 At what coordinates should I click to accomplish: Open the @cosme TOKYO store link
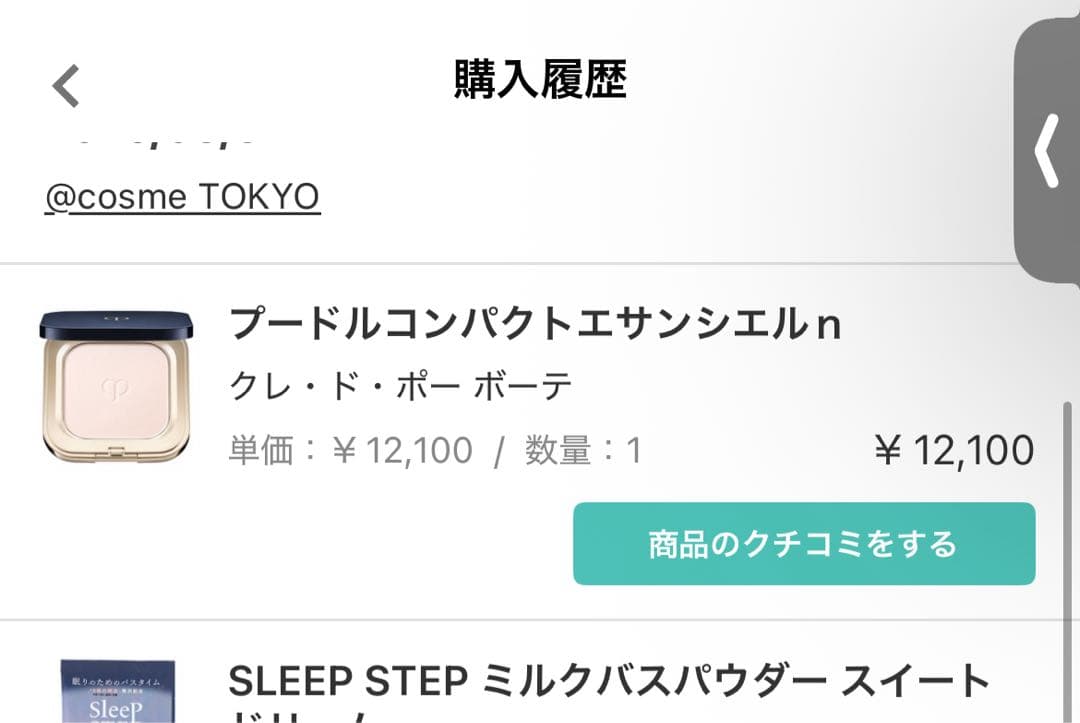182,197
